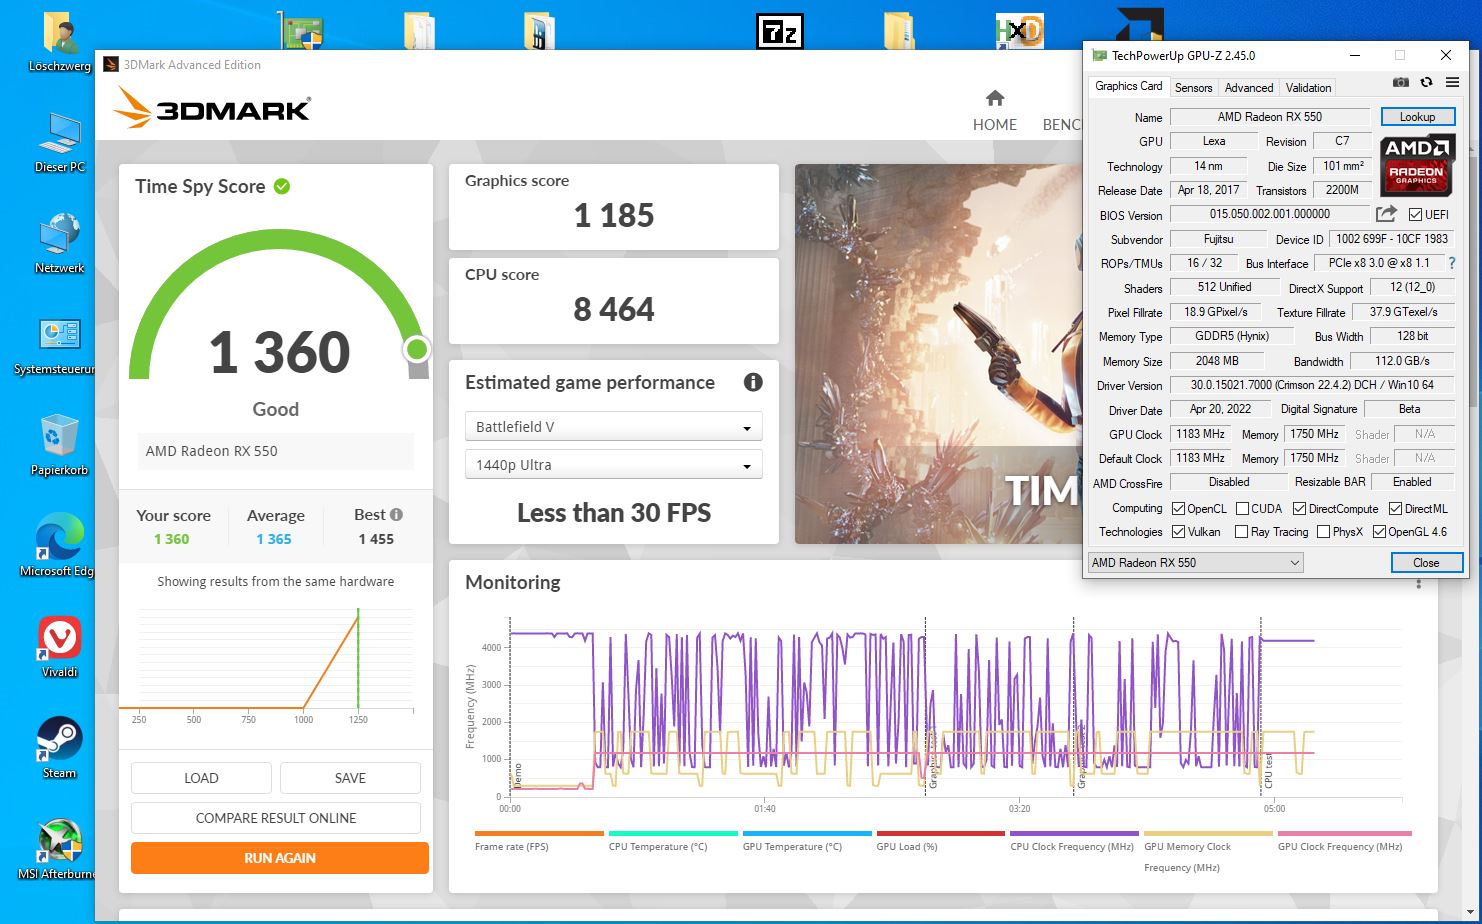
Task: Take GPU-Z screenshot with camera icon
Action: pos(1400,82)
